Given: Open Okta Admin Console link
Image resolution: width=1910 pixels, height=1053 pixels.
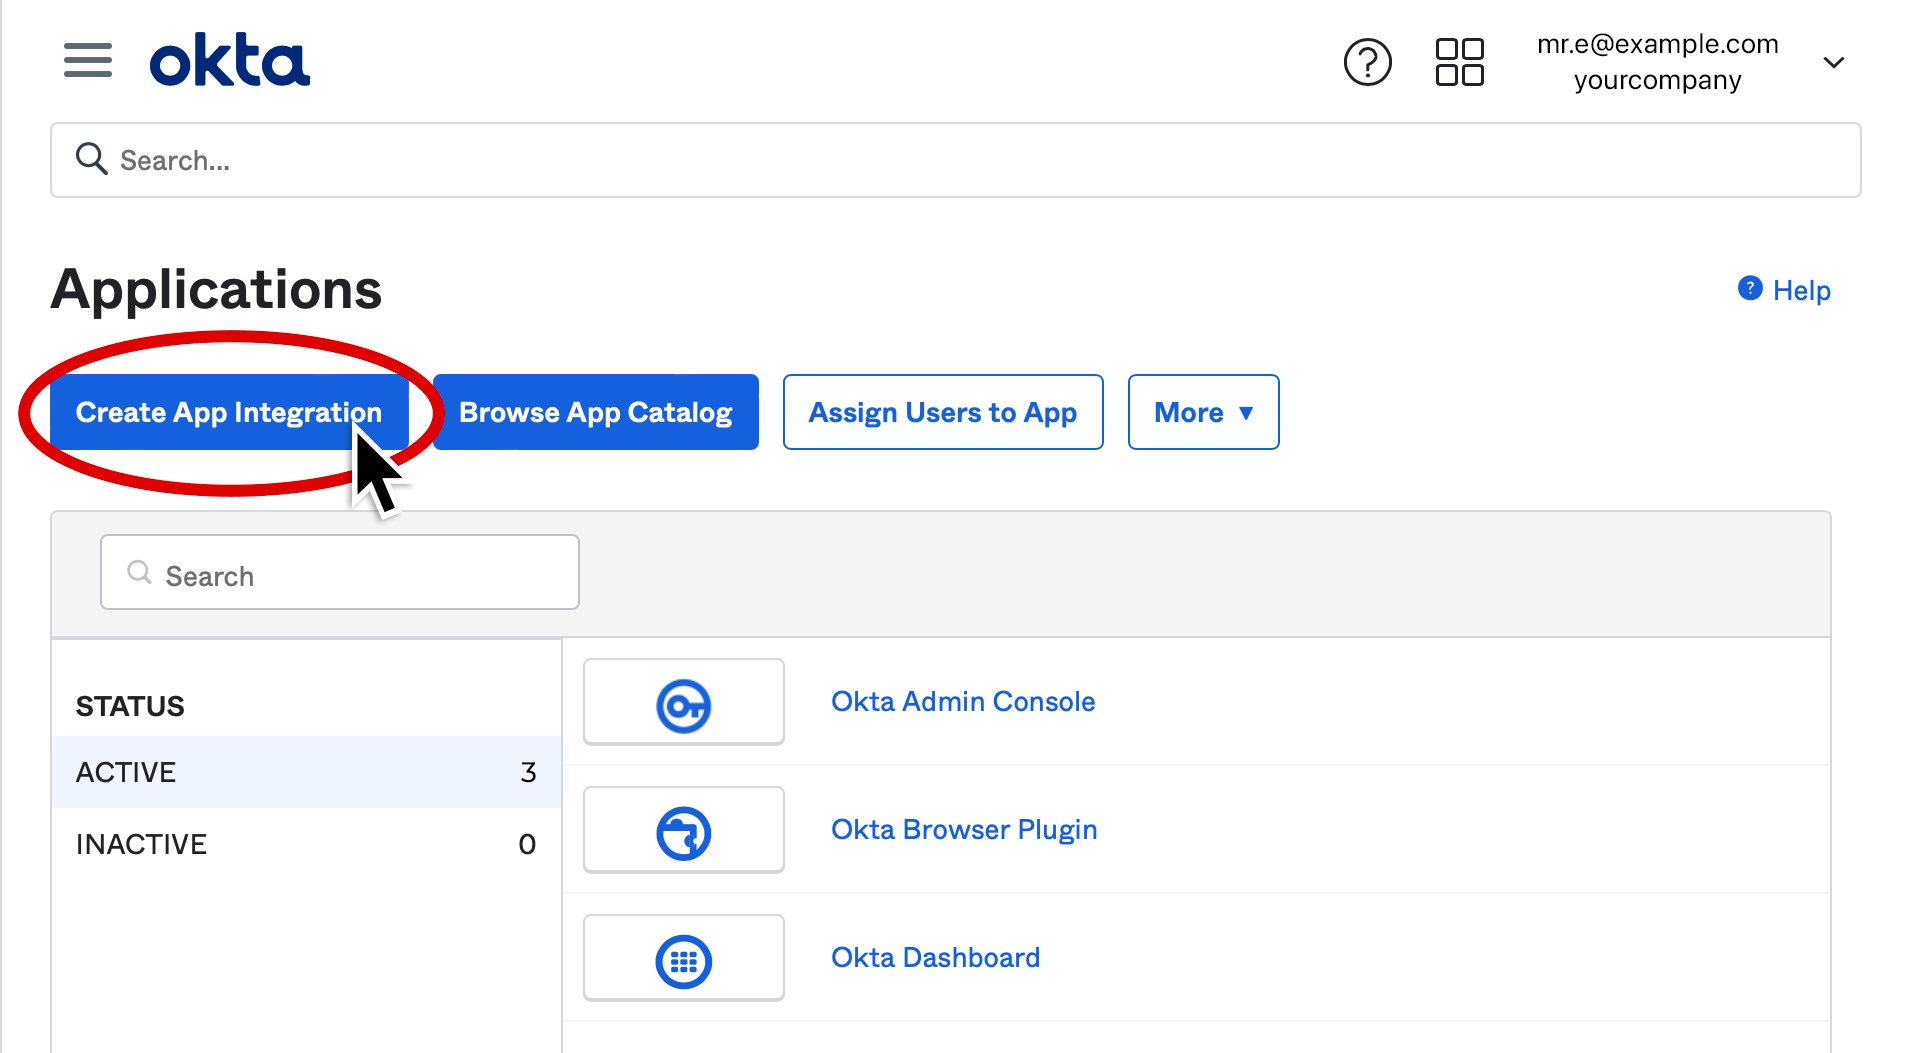Looking at the screenshot, I should coord(963,702).
